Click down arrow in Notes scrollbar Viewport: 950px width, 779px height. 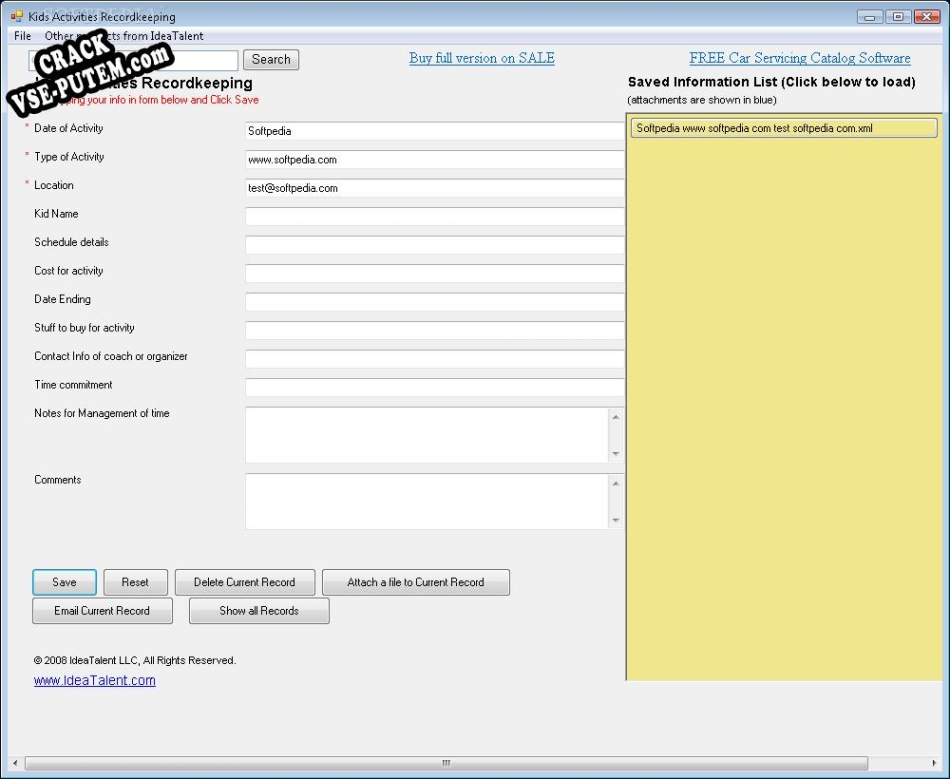616,454
